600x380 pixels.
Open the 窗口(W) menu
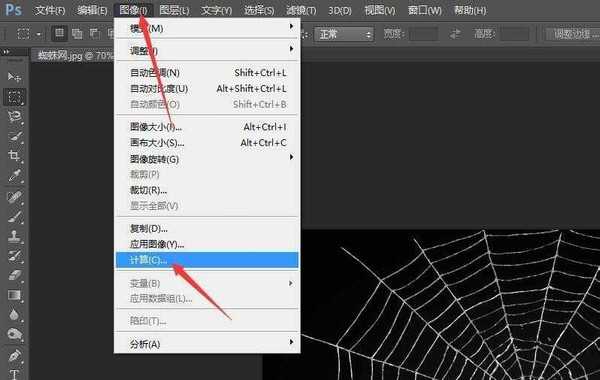tap(424, 10)
